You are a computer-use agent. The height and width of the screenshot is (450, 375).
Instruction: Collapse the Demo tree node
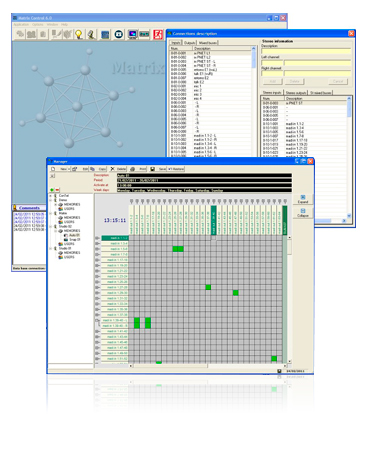coord(51,200)
